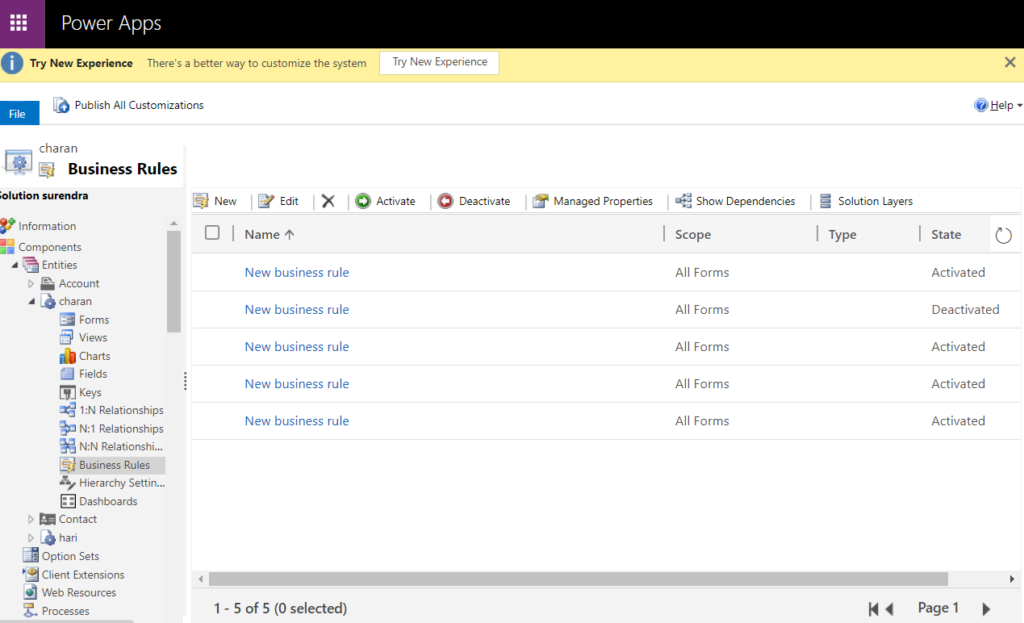Open the Help dropdown arrow
Image resolution: width=1024 pixels, height=623 pixels.
1019,106
